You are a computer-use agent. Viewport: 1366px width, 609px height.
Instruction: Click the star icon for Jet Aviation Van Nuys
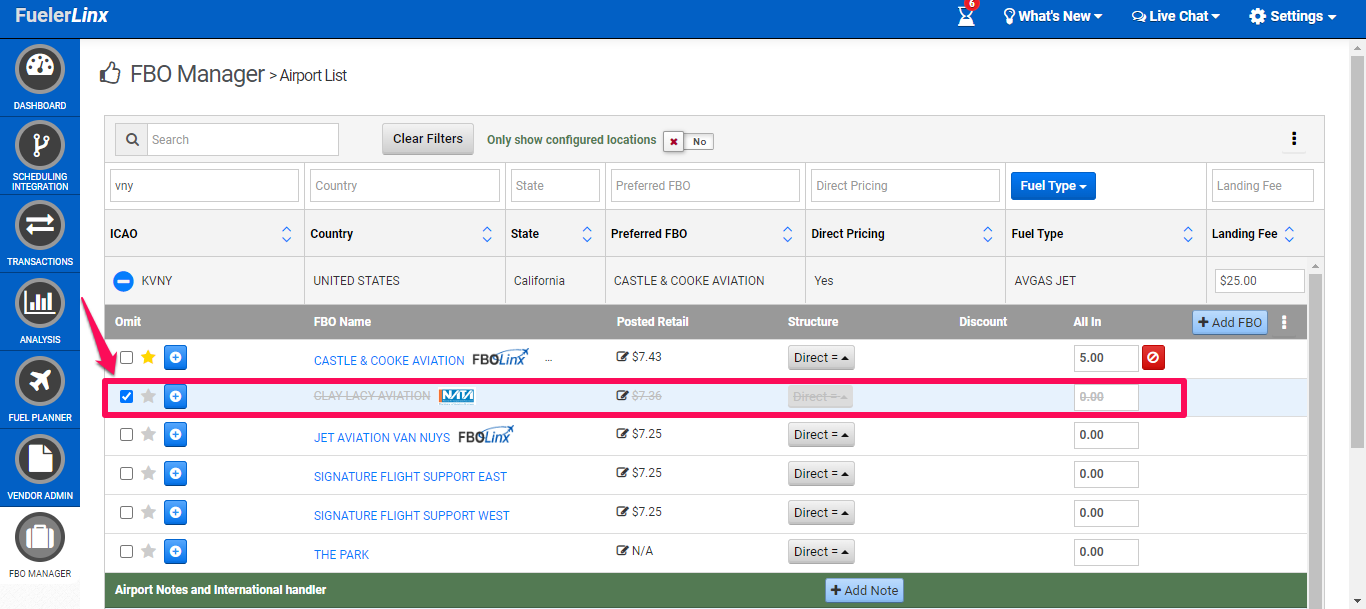pos(149,435)
